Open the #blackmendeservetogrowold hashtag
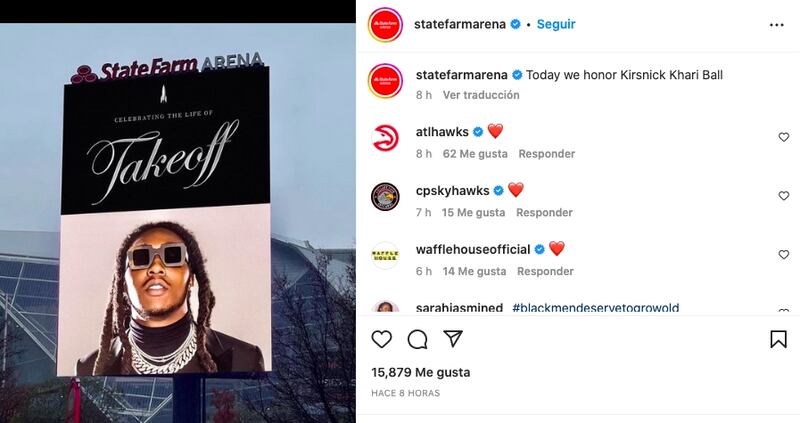Image resolution: width=800 pixels, height=423 pixels. [595, 307]
